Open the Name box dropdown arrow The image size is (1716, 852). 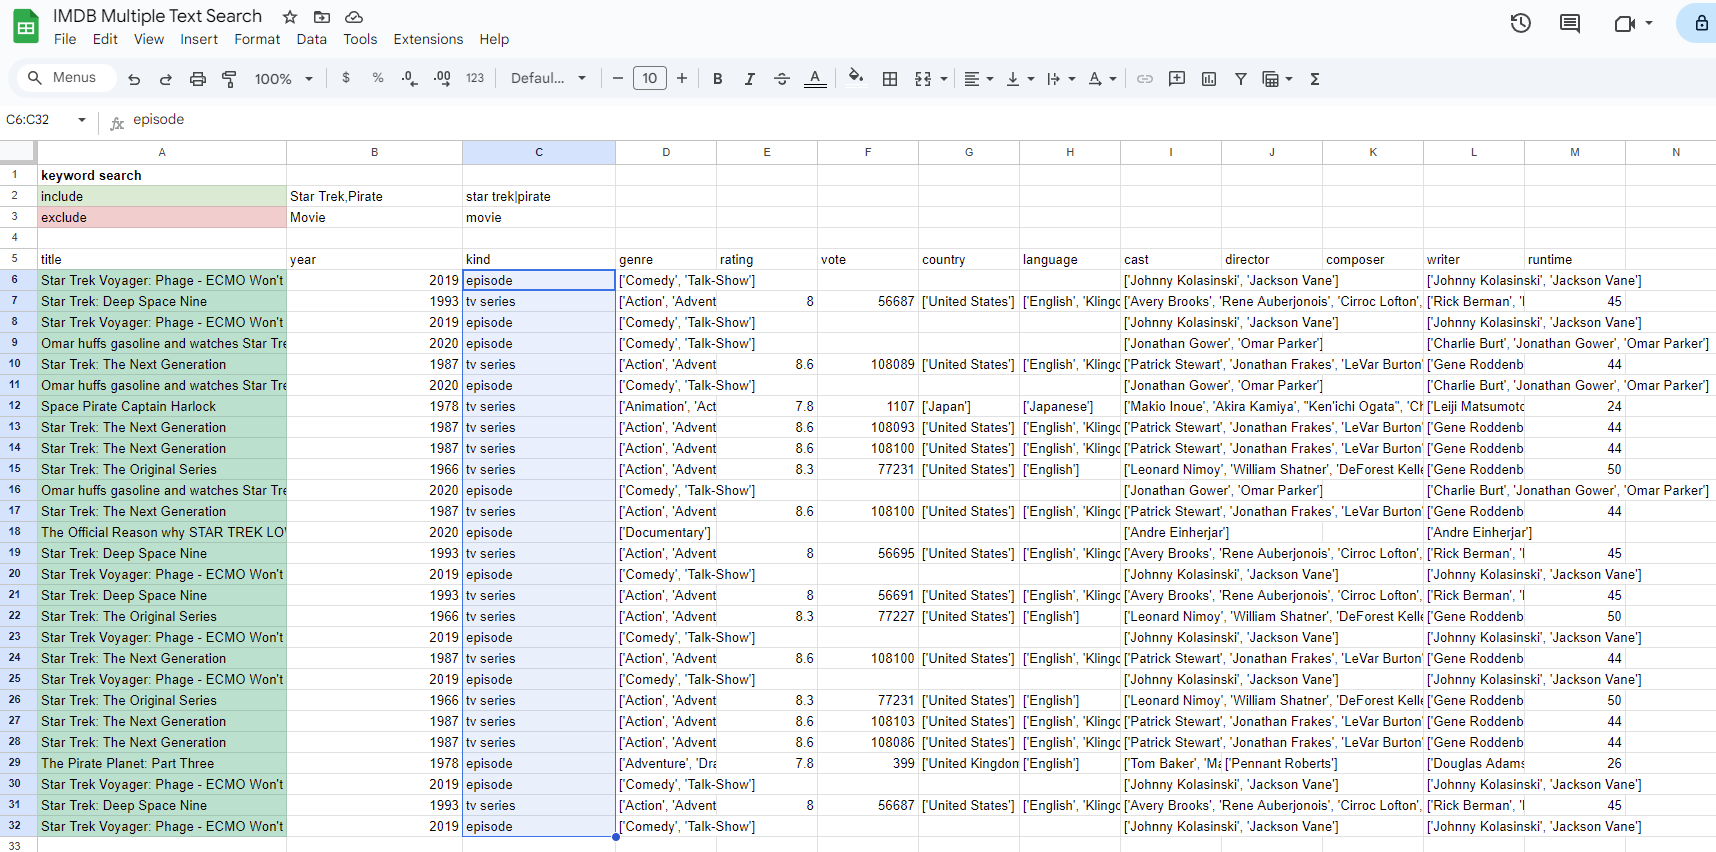[82, 119]
